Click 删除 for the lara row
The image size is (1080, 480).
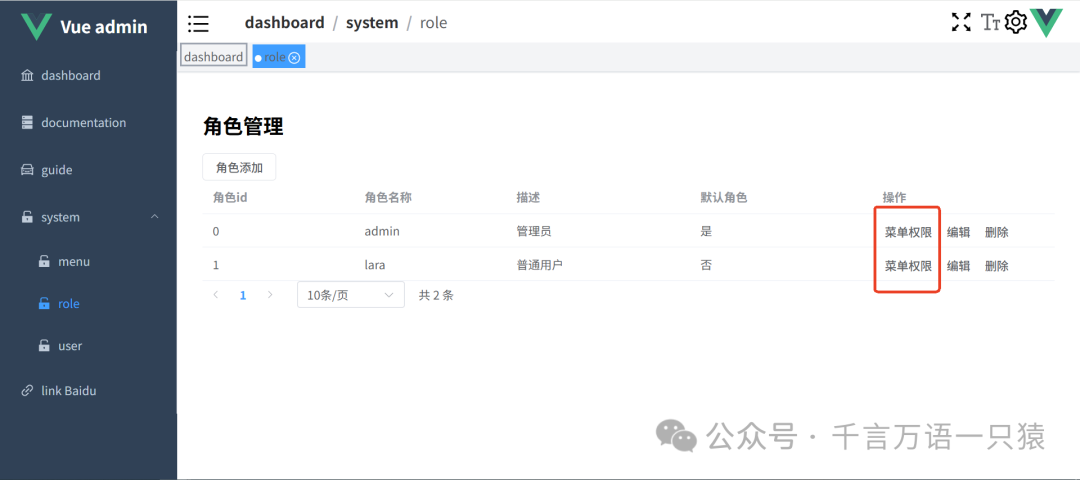pos(997,266)
